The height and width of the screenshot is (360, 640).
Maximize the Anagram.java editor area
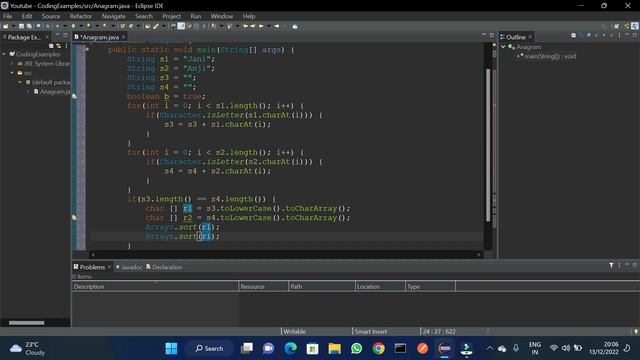click(x=491, y=35)
